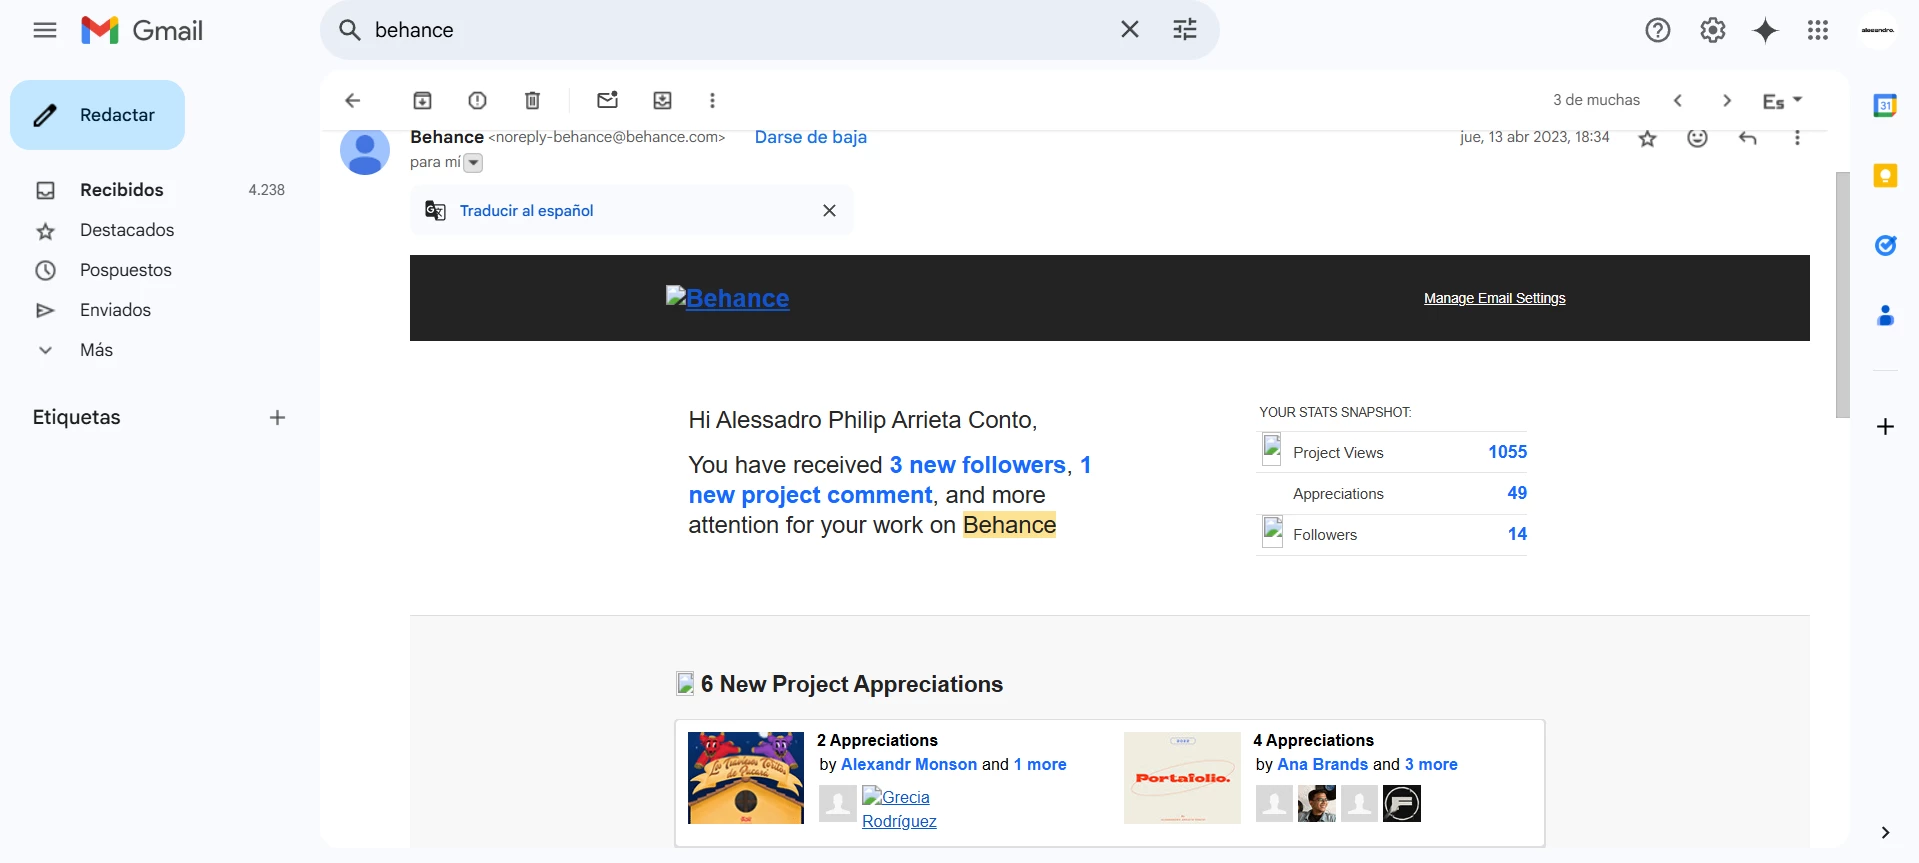
Task: Click the email vertical scrollbar
Action: tap(1842, 295)
